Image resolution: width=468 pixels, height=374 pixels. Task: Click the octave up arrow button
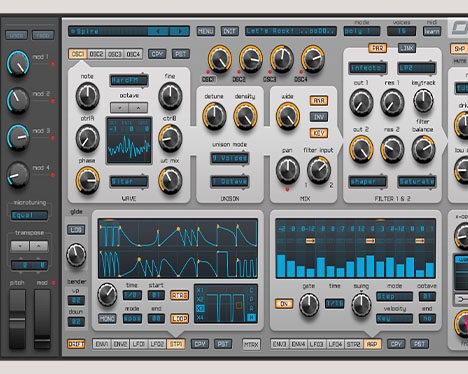(138, 108)
